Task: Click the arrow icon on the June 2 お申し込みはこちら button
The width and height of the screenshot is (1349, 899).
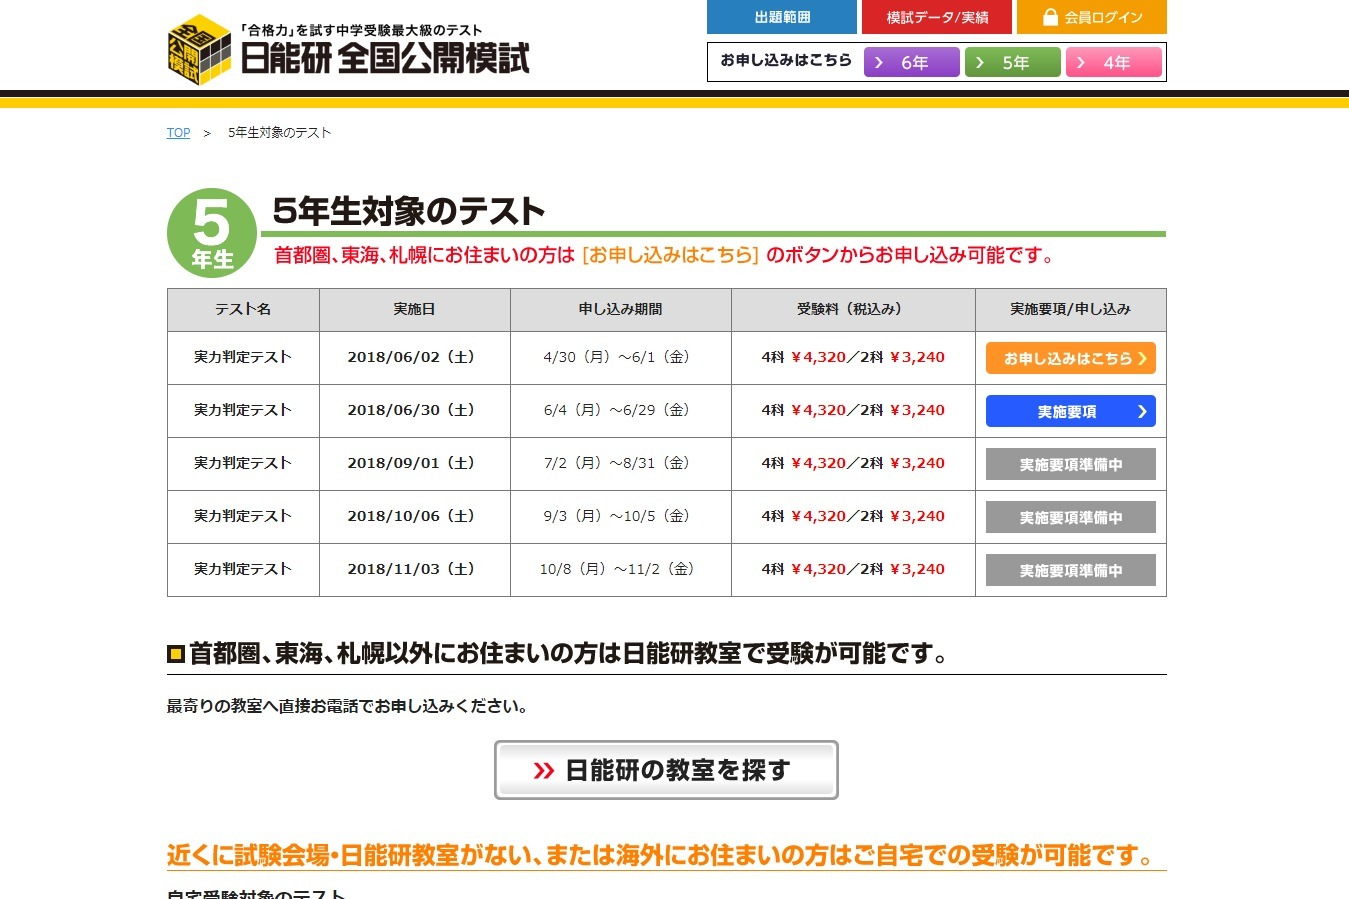Action: click(x=1145, y=357)
